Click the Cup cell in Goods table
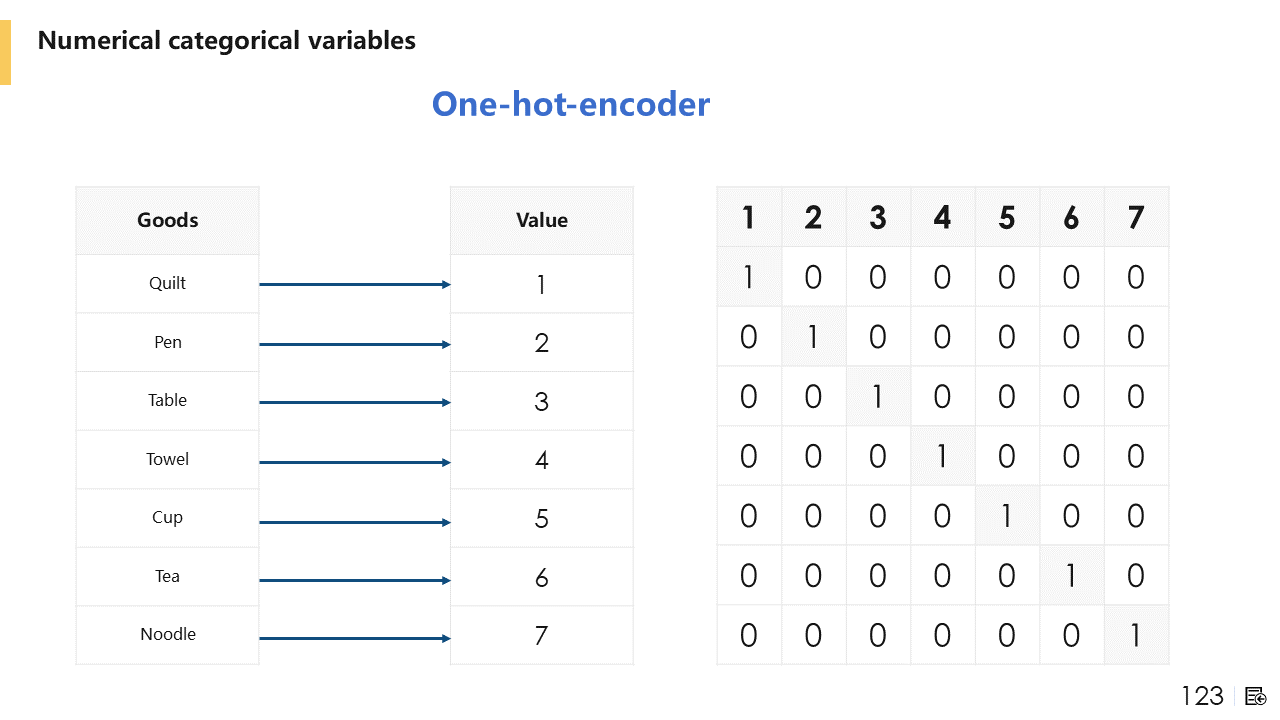 point(168,517)
